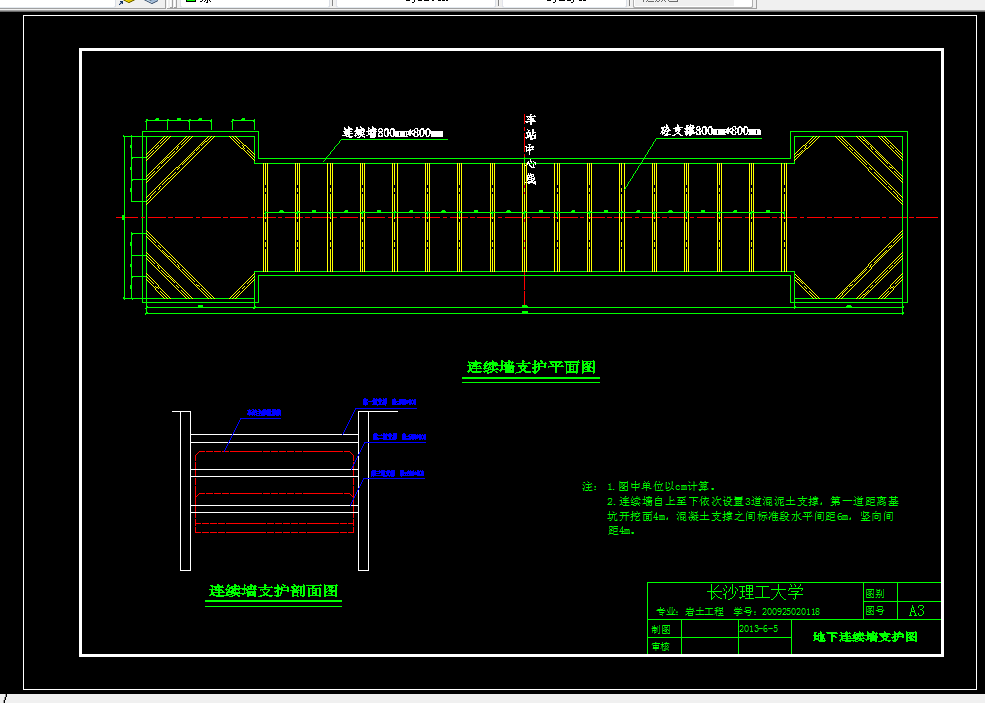The height and width of the screenshot is (703, 985).
Task: Click the 注: note heading
Action: point(589,486)
